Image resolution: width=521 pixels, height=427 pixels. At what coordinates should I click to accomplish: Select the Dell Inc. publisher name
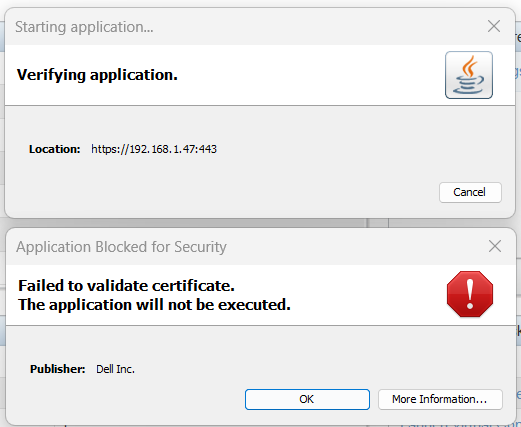[115, 369]
